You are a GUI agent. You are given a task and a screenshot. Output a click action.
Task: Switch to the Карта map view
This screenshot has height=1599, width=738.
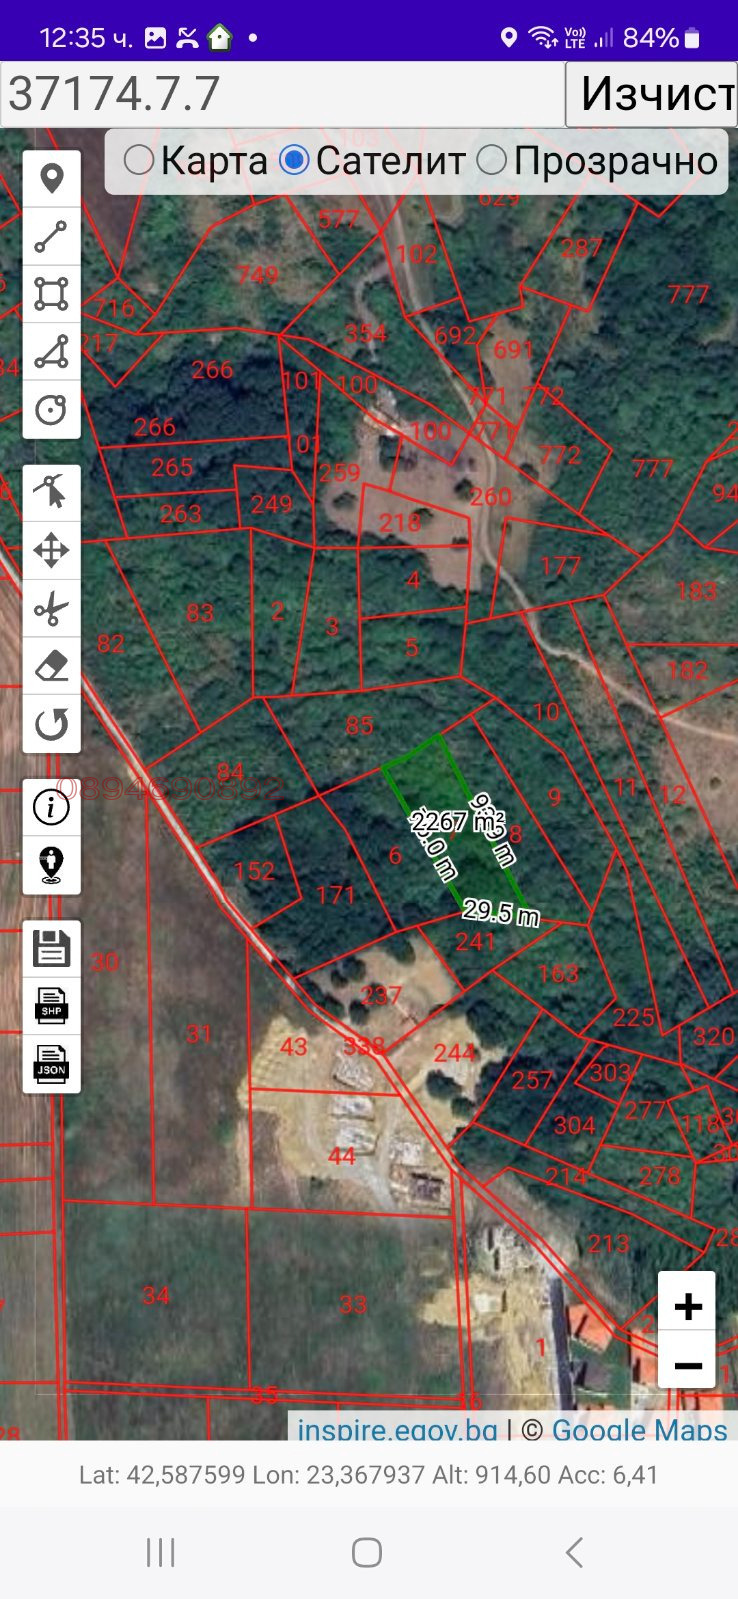point(139,160)
